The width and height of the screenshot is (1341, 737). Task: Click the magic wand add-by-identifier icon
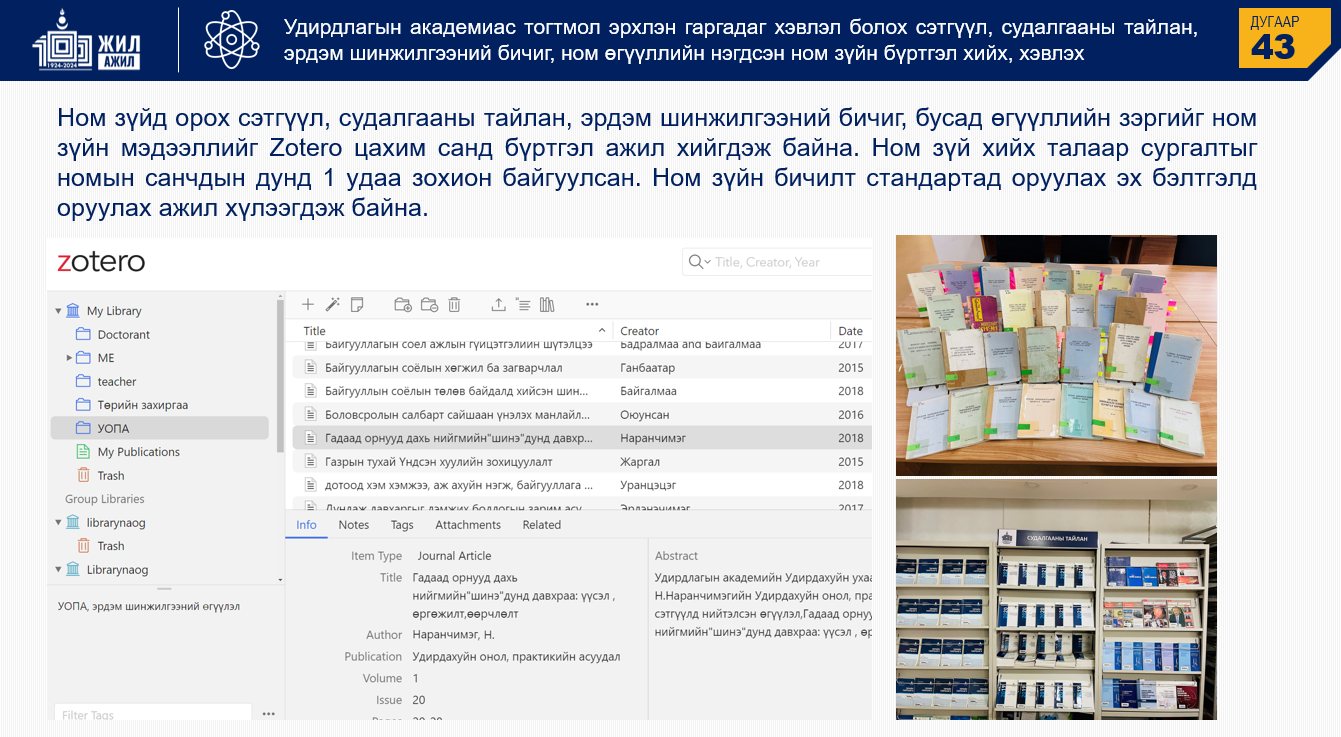point(333,304)
